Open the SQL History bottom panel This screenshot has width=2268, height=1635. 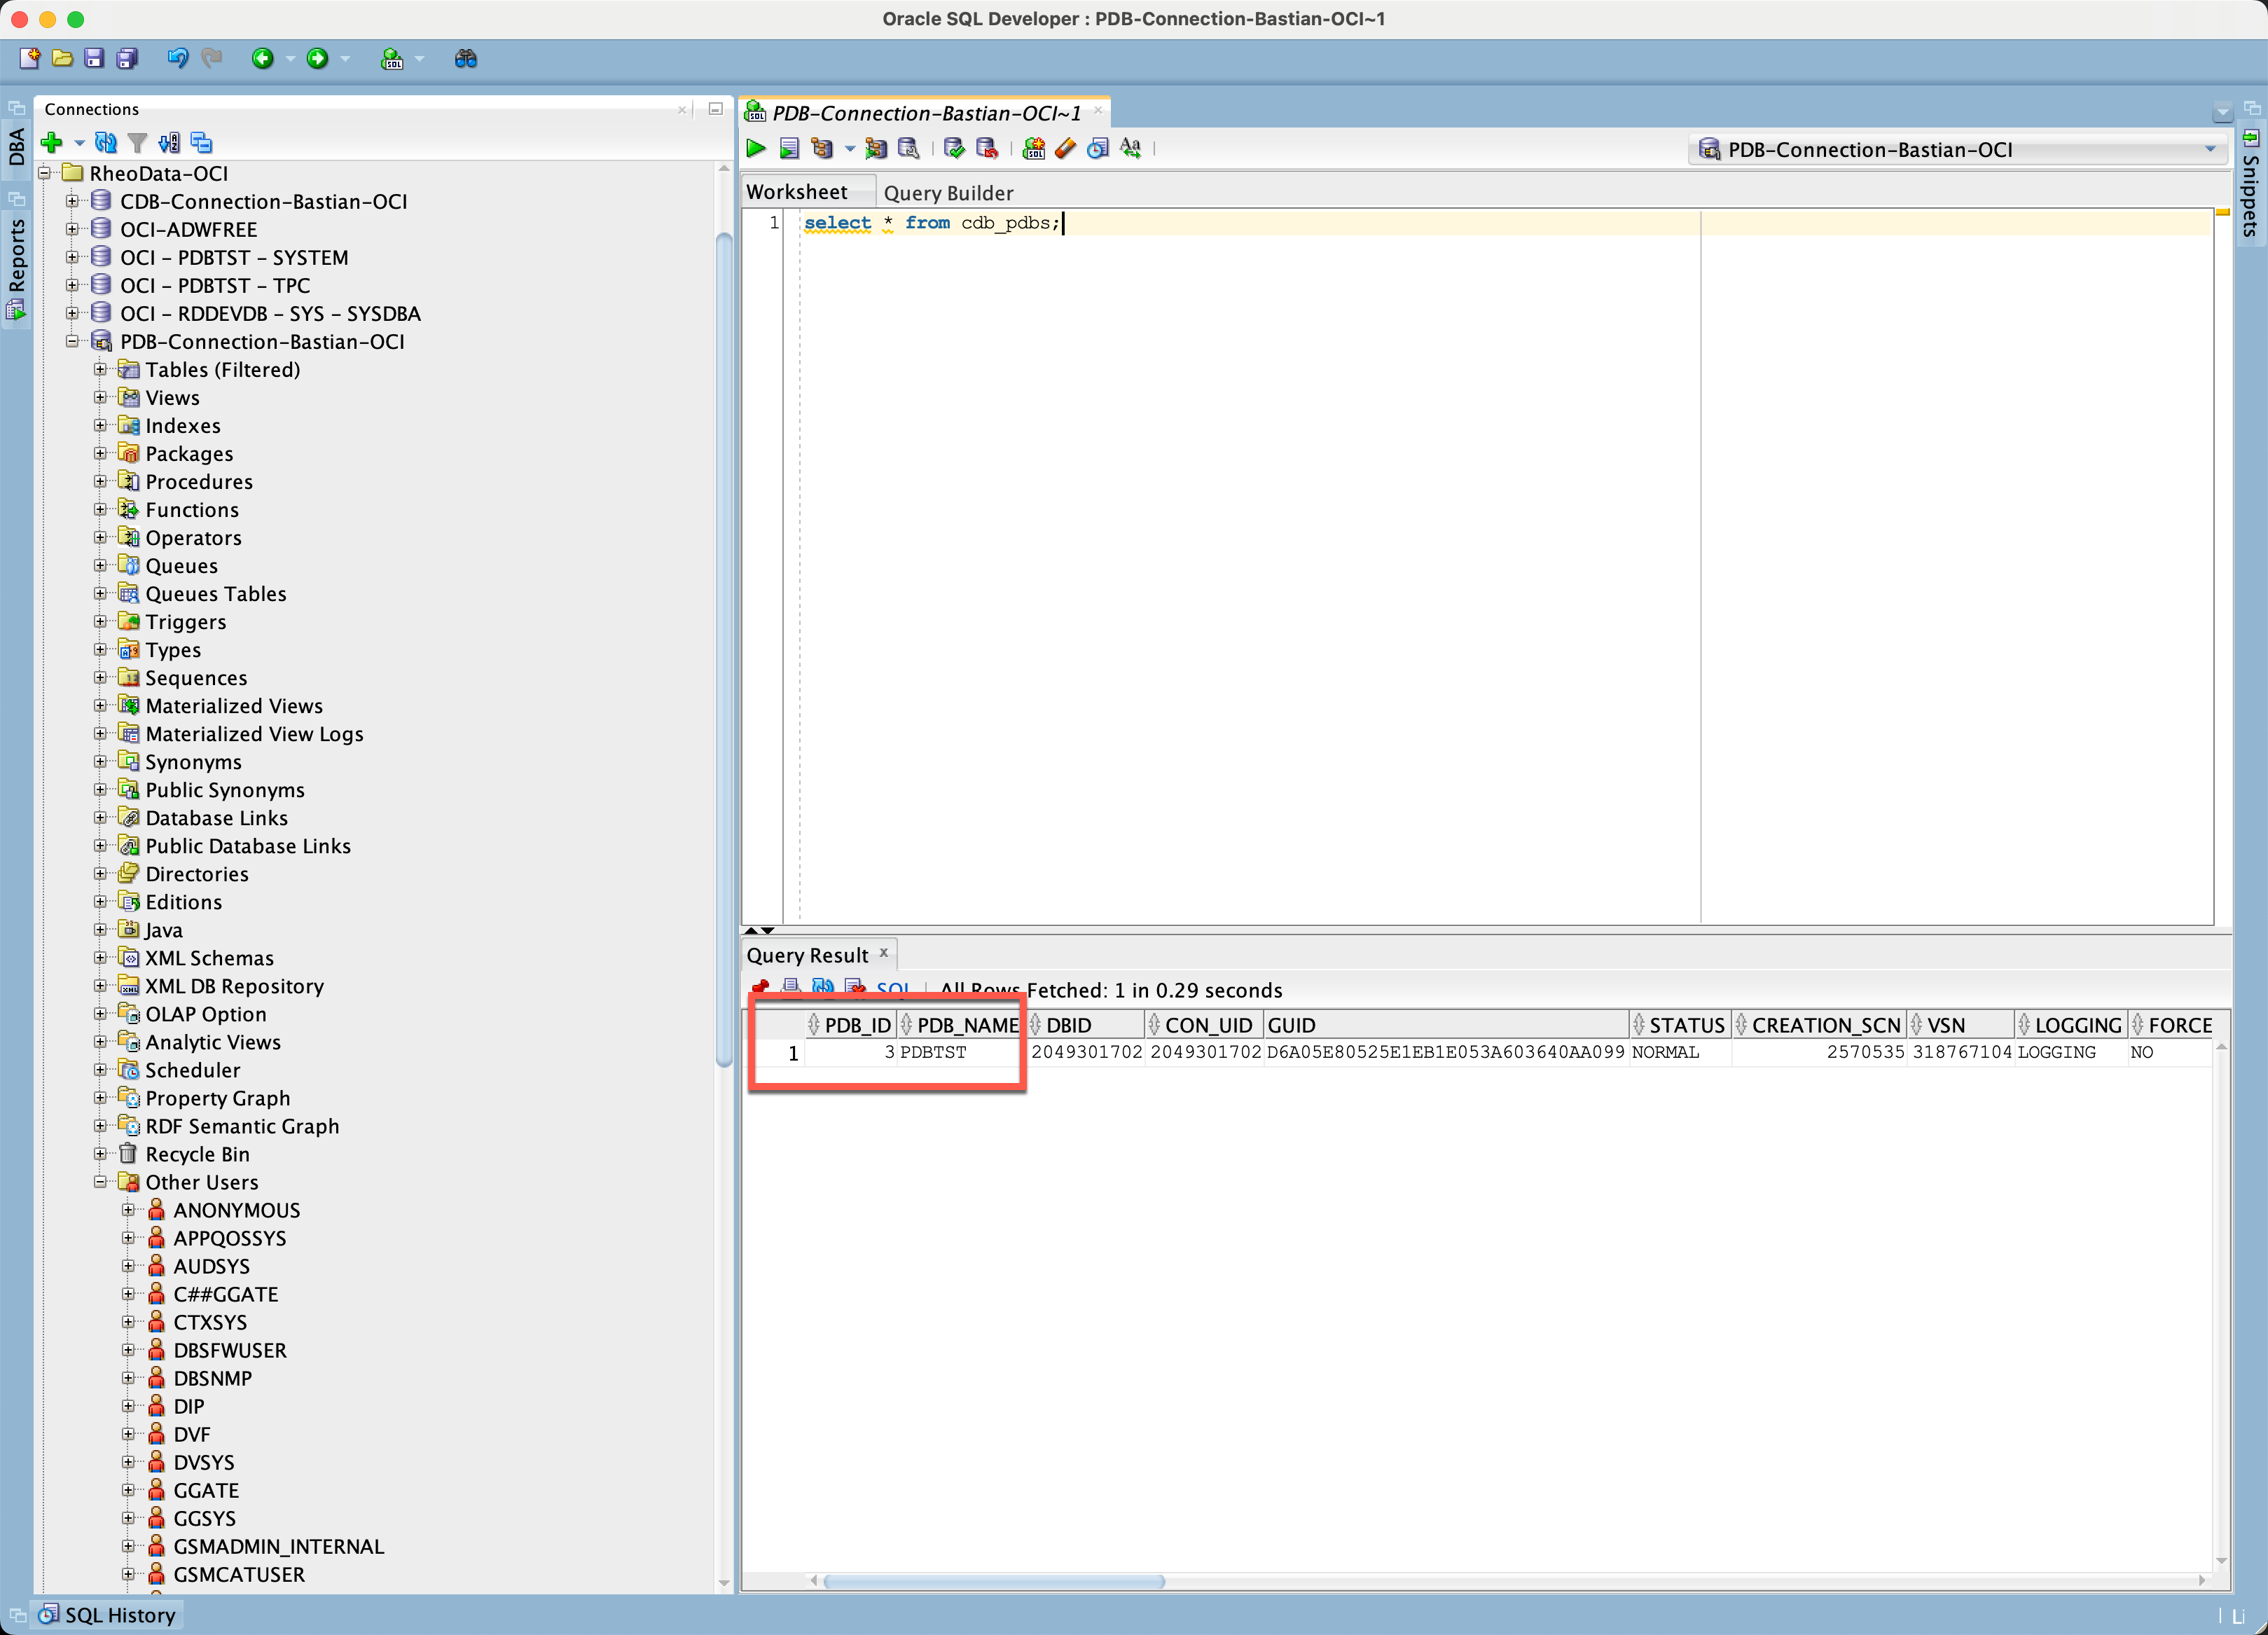[107, 1614]
